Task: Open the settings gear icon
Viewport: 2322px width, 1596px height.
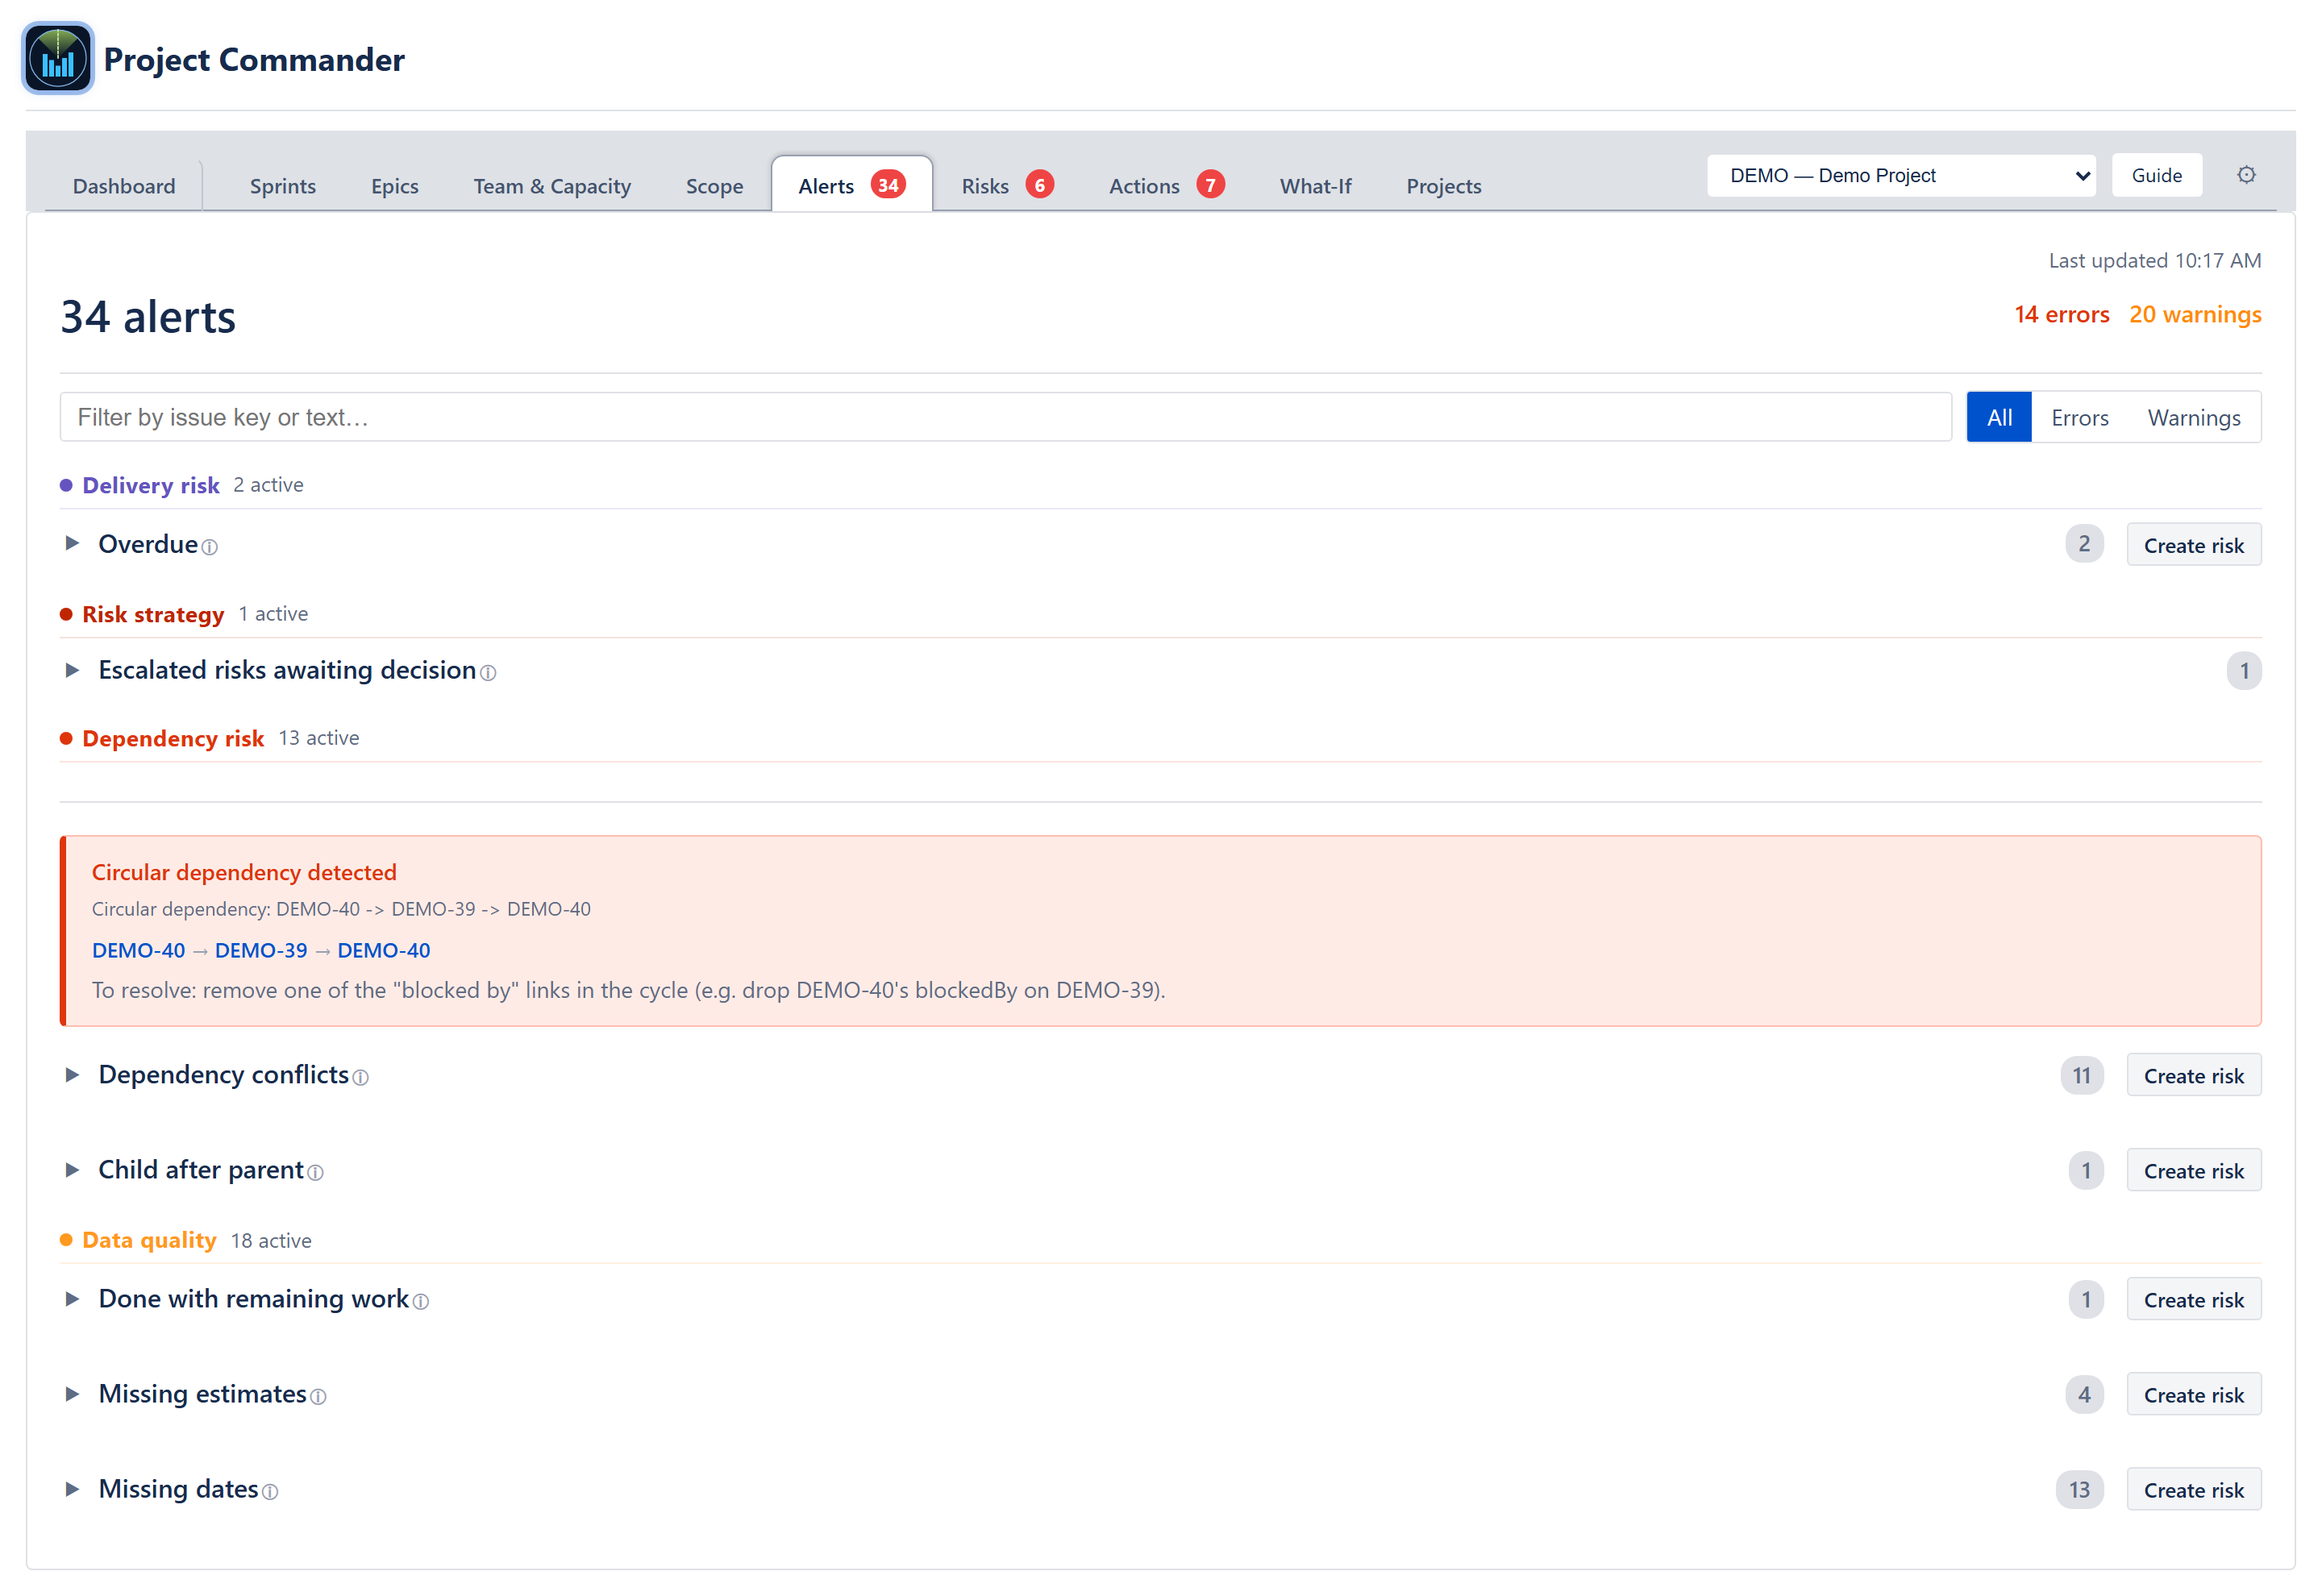Action: click(2246, 175)
